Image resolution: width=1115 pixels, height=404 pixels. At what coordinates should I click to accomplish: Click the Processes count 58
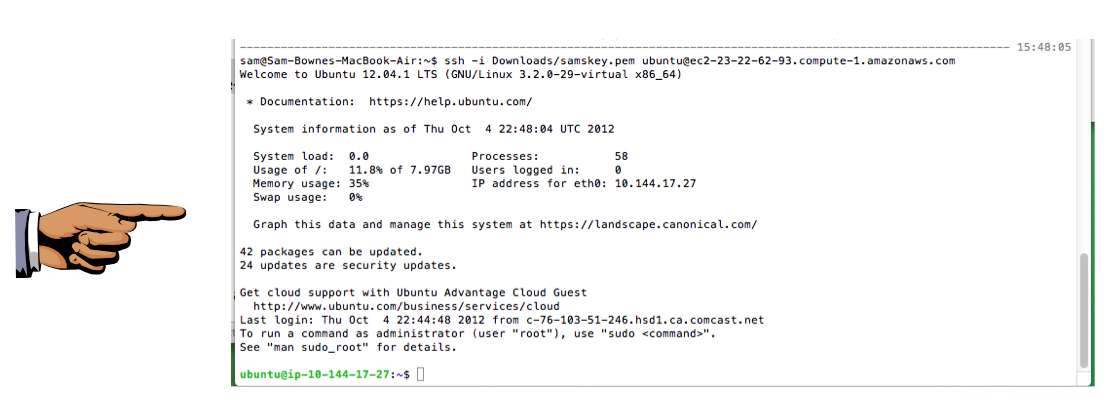[x=621, y=156]
